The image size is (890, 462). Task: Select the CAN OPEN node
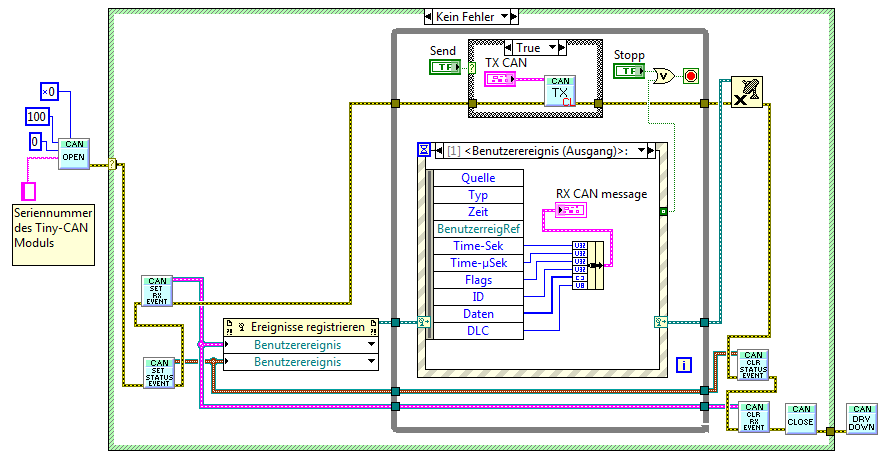pyautogui.click(x=74, y=154)
